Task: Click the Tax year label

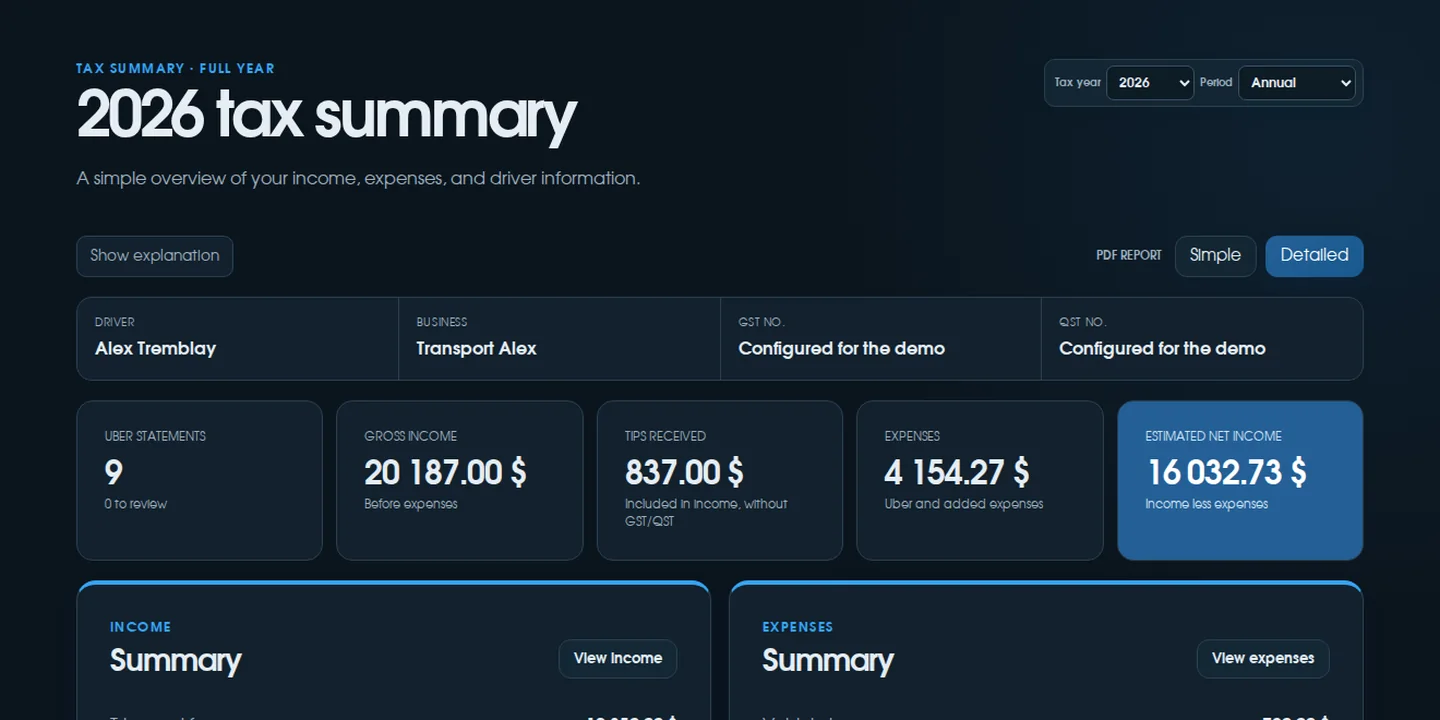Action: point(1077,83)
